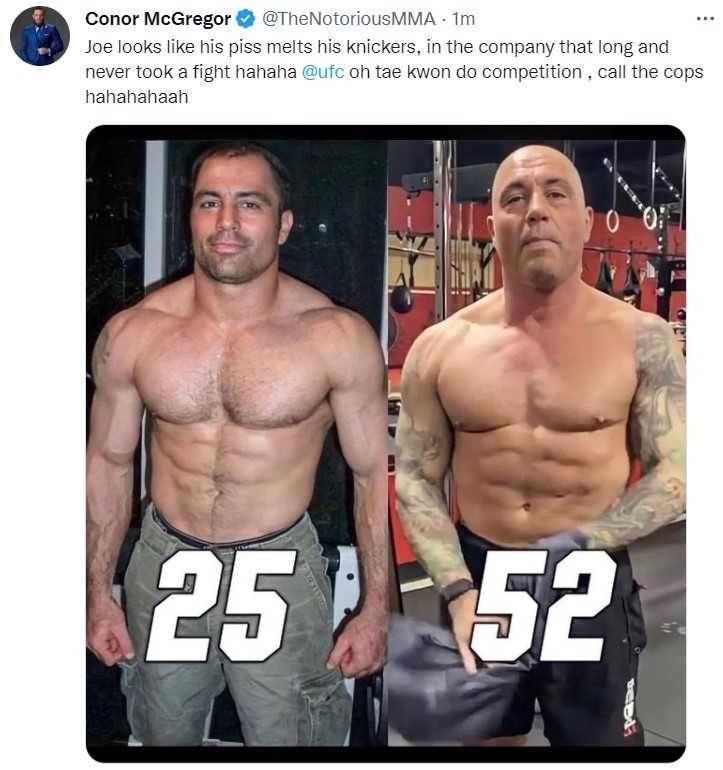The image size is (723, 770).
Task: Click the word hahahahaah ending the tweet
Action: (137, 97)
